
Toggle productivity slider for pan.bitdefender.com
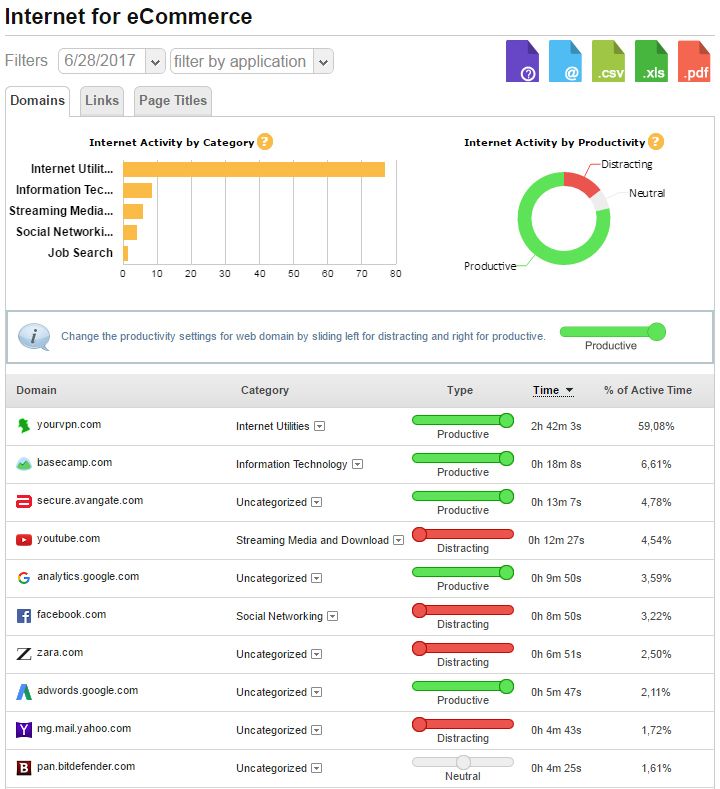[x=462, y=762]
